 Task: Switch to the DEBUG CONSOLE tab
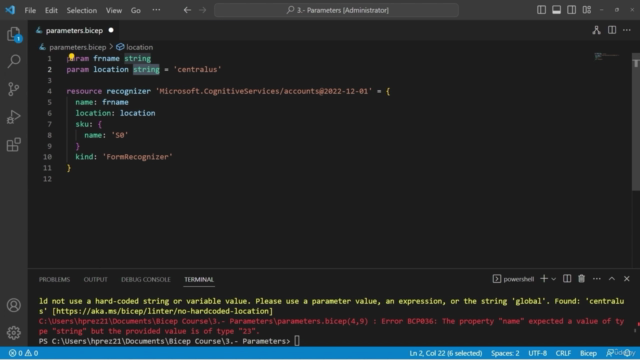(145, 280)
